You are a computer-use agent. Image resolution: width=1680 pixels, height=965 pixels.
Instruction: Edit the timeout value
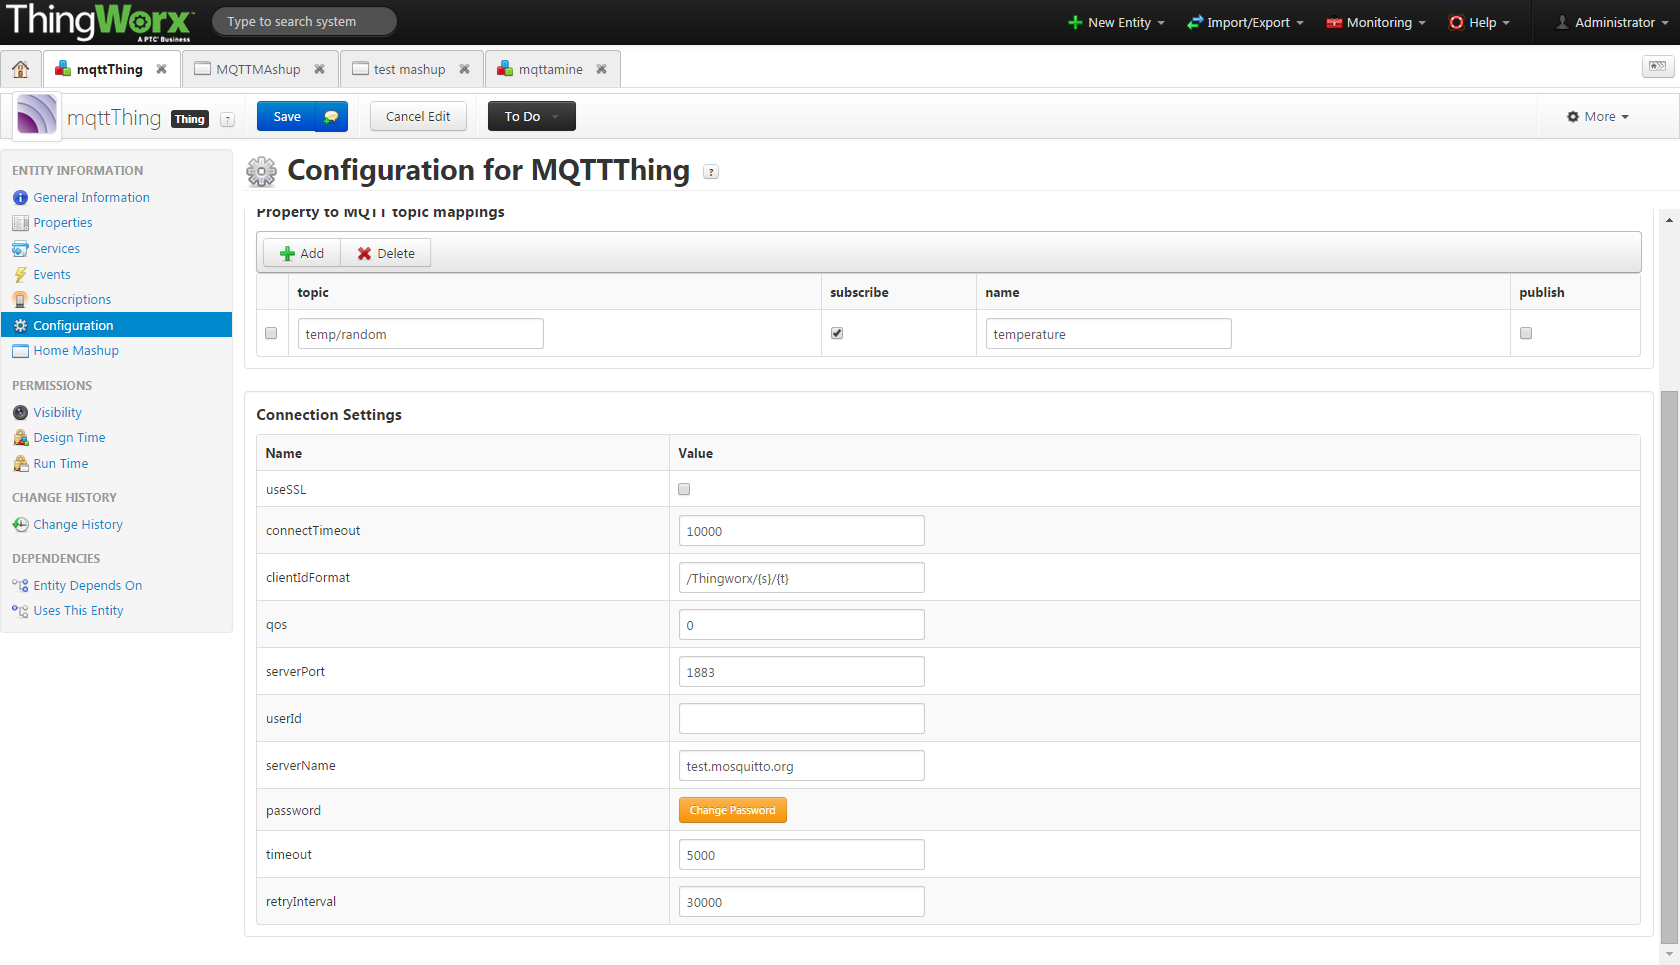pos(802,855)
